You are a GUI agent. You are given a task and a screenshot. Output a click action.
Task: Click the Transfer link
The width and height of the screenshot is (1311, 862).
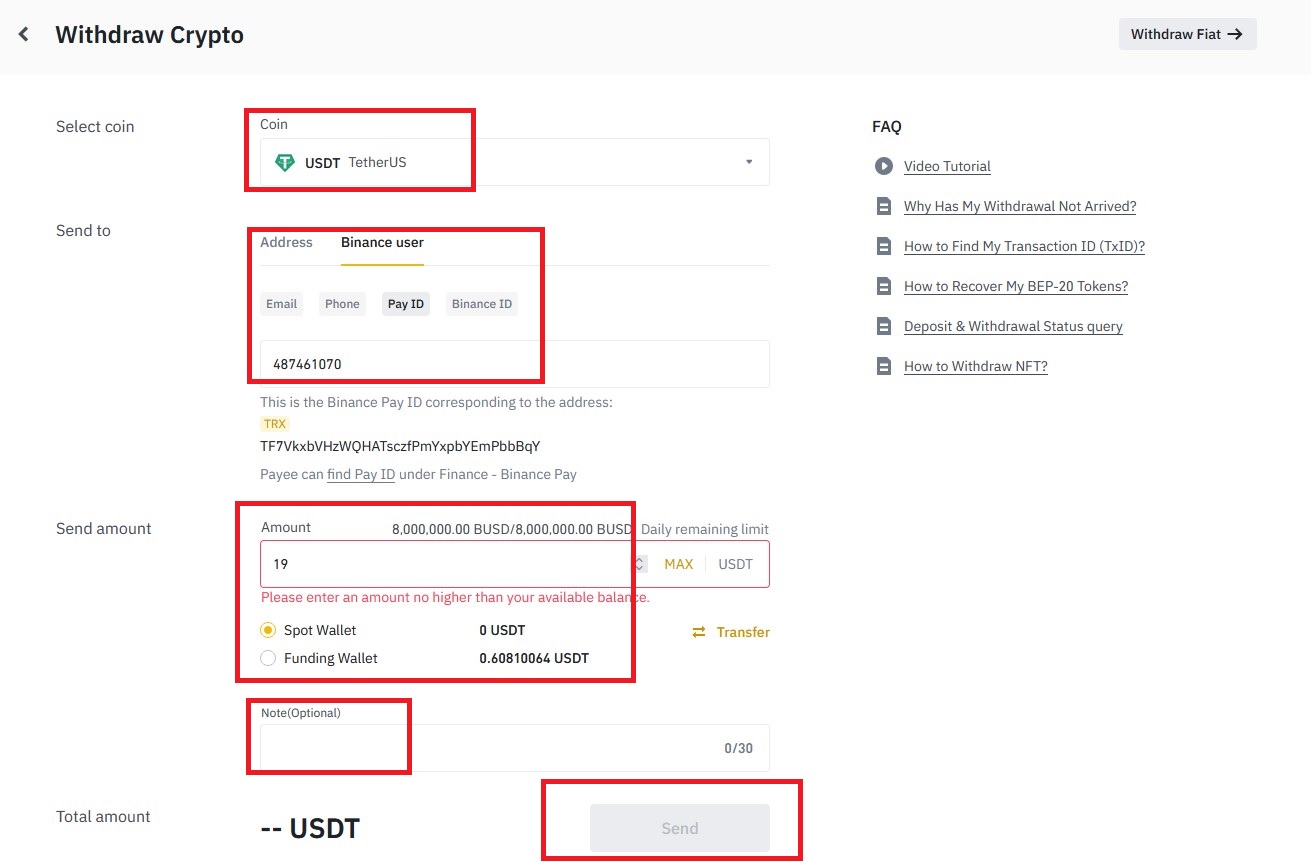pos(743,632)
